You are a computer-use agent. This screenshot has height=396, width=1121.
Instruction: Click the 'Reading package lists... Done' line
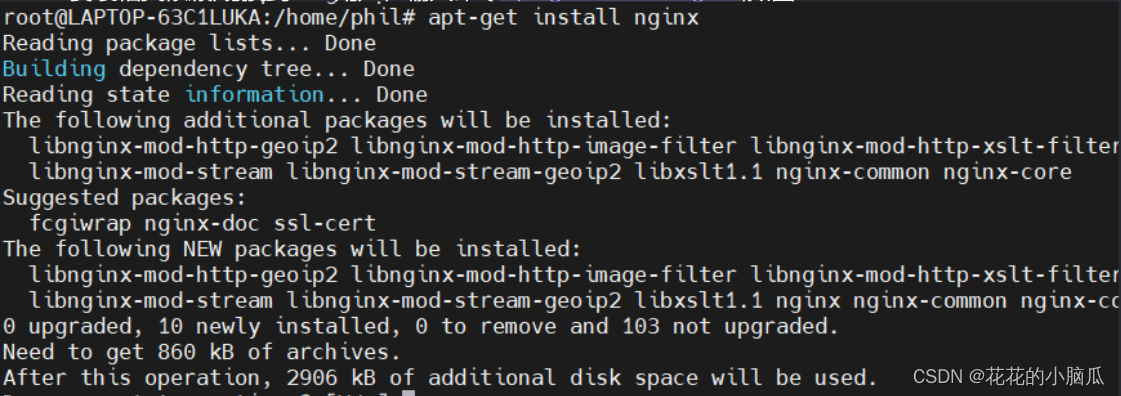[189, 44]
